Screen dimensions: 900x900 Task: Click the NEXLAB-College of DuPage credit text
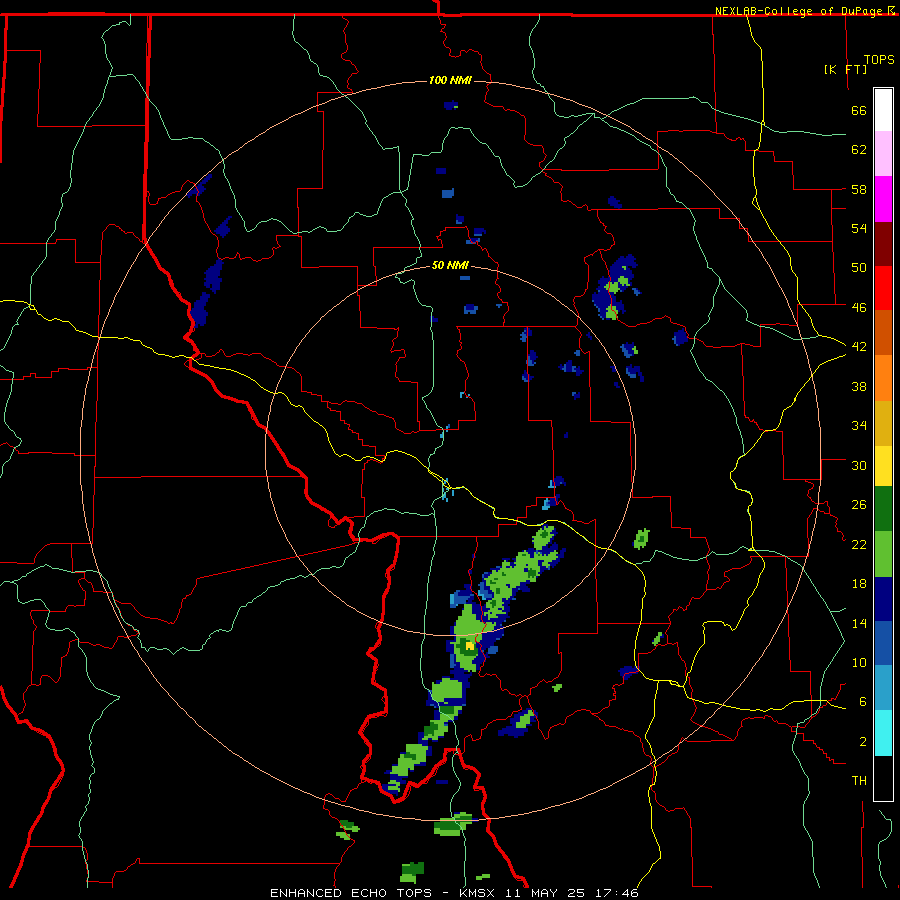point(800,11)
